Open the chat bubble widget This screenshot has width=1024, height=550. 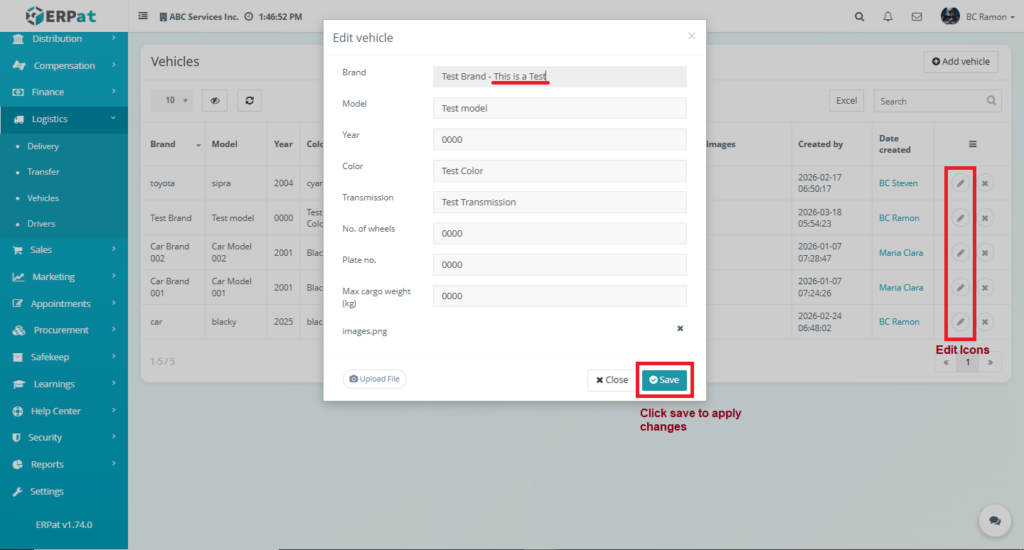click(x=995, y=521)
